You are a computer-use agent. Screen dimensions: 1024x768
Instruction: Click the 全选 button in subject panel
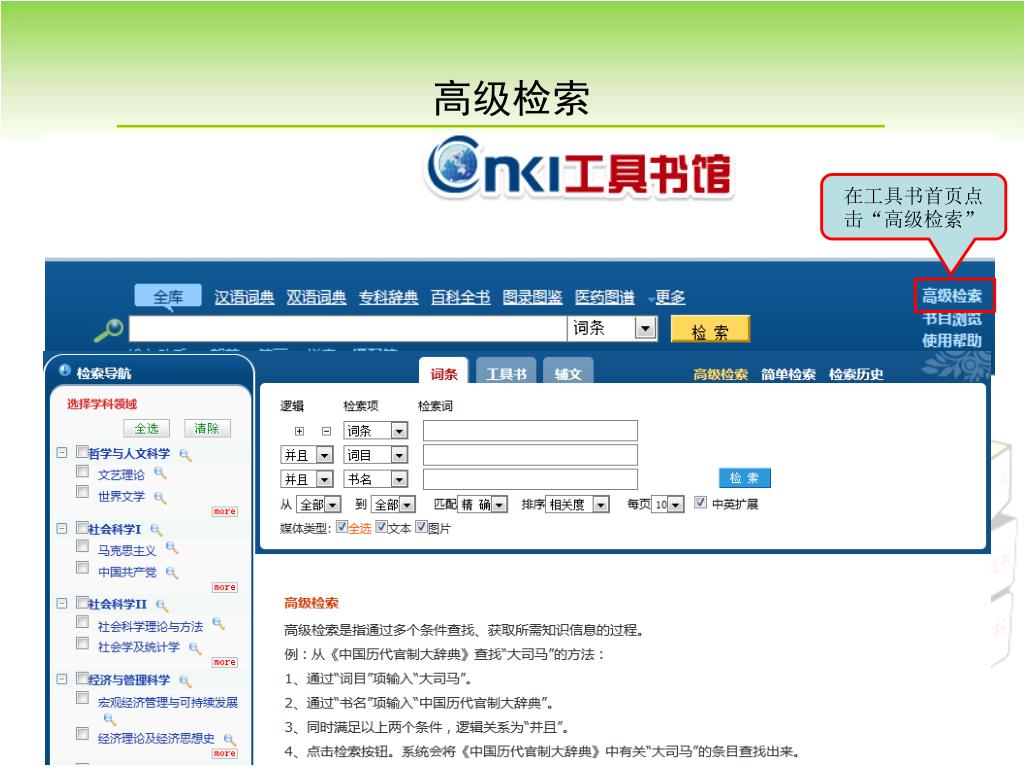coord(147,428)
